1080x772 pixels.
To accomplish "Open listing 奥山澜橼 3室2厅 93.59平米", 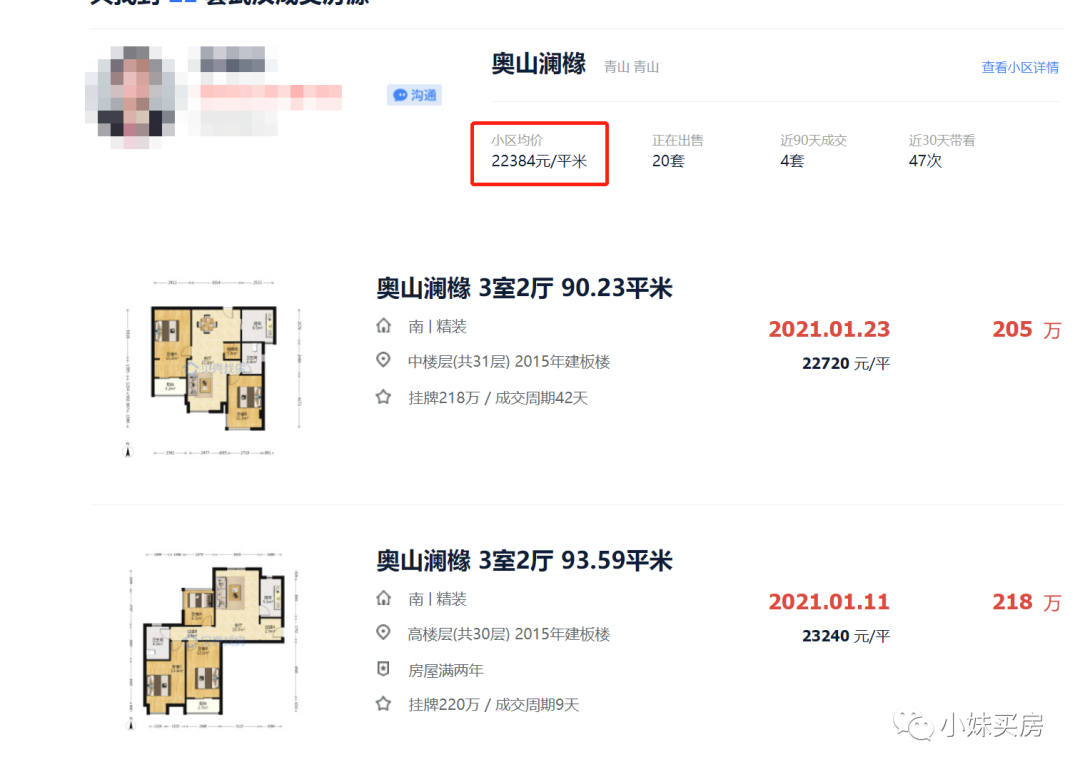I will 523,561.
